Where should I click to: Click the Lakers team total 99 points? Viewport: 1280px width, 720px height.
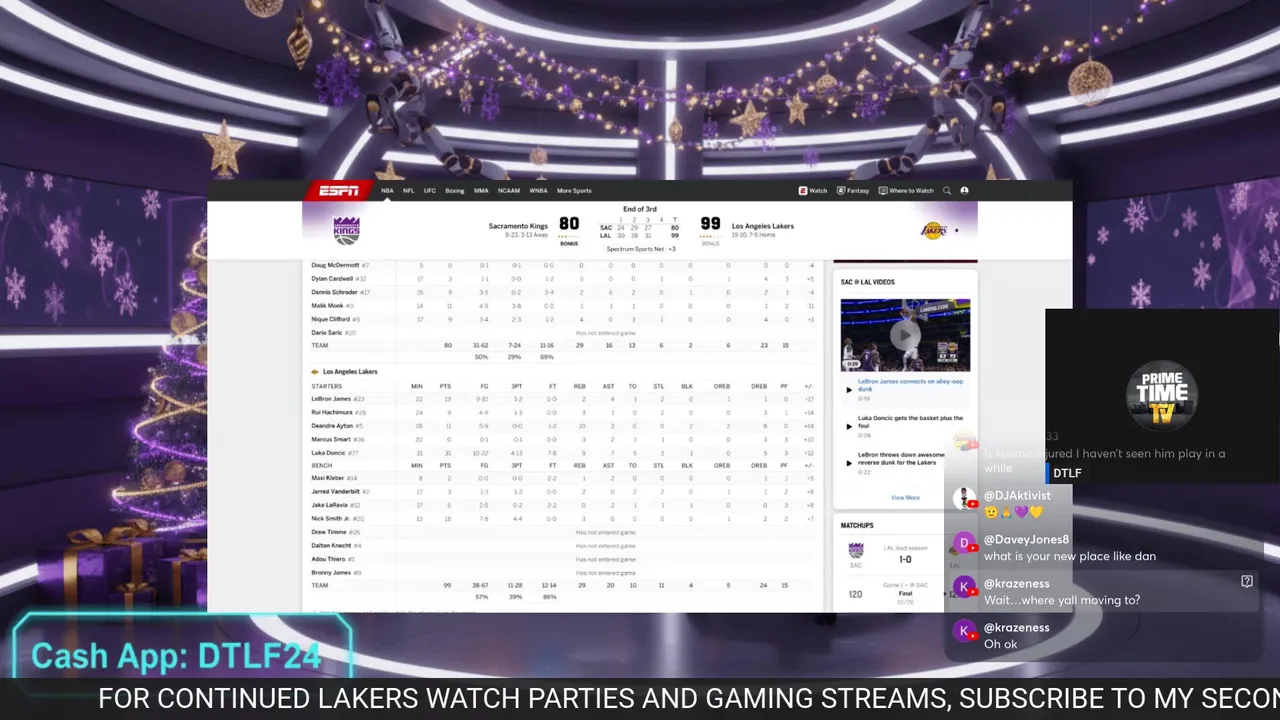click(x=448, y=585)
